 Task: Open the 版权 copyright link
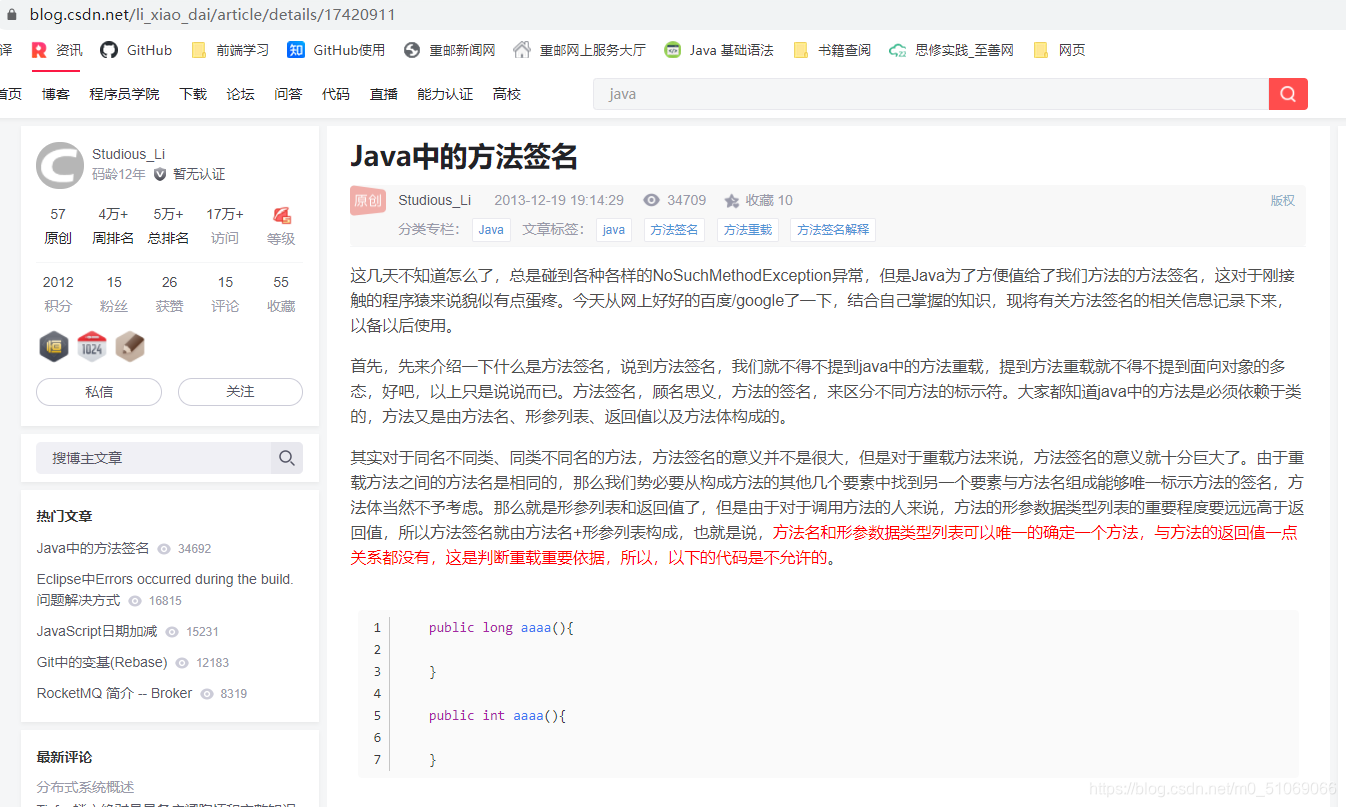1283,200
